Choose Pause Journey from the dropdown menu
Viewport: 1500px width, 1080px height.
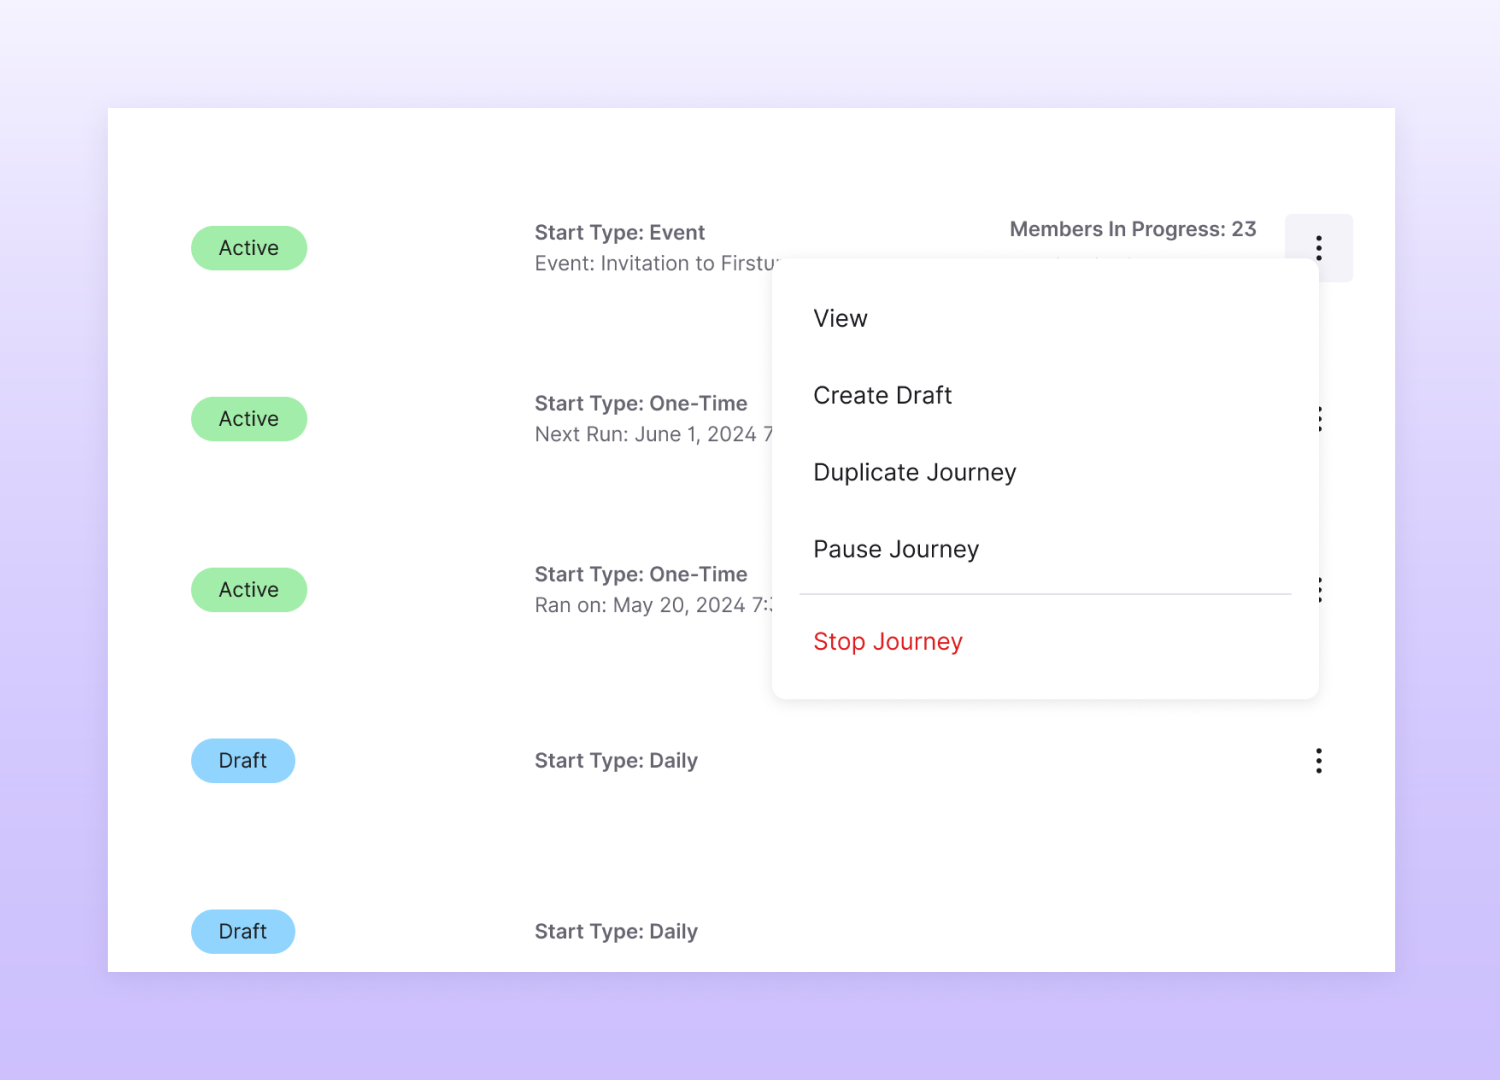coord(896,549)
